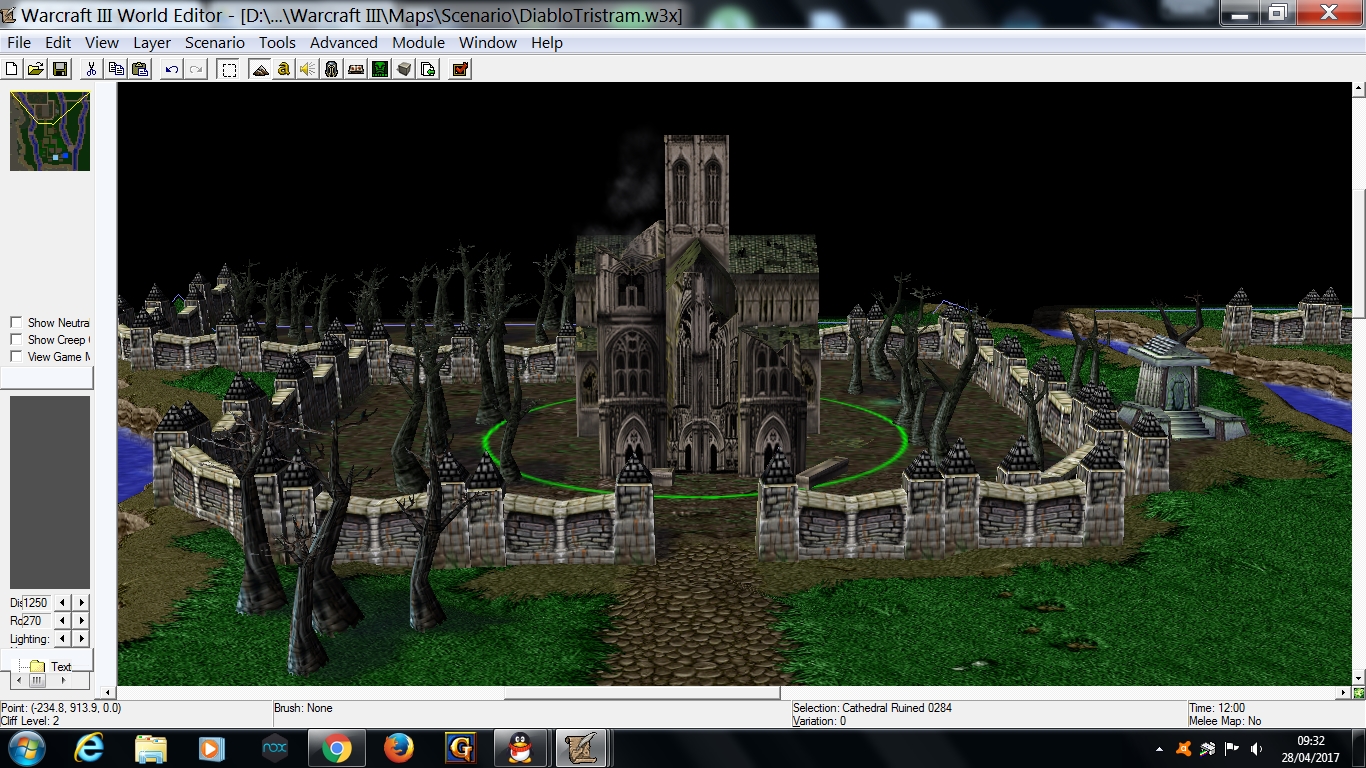Open the View menu
Image resolution: width=1366 pixels, height=768 pixels.
coord(102,42)
